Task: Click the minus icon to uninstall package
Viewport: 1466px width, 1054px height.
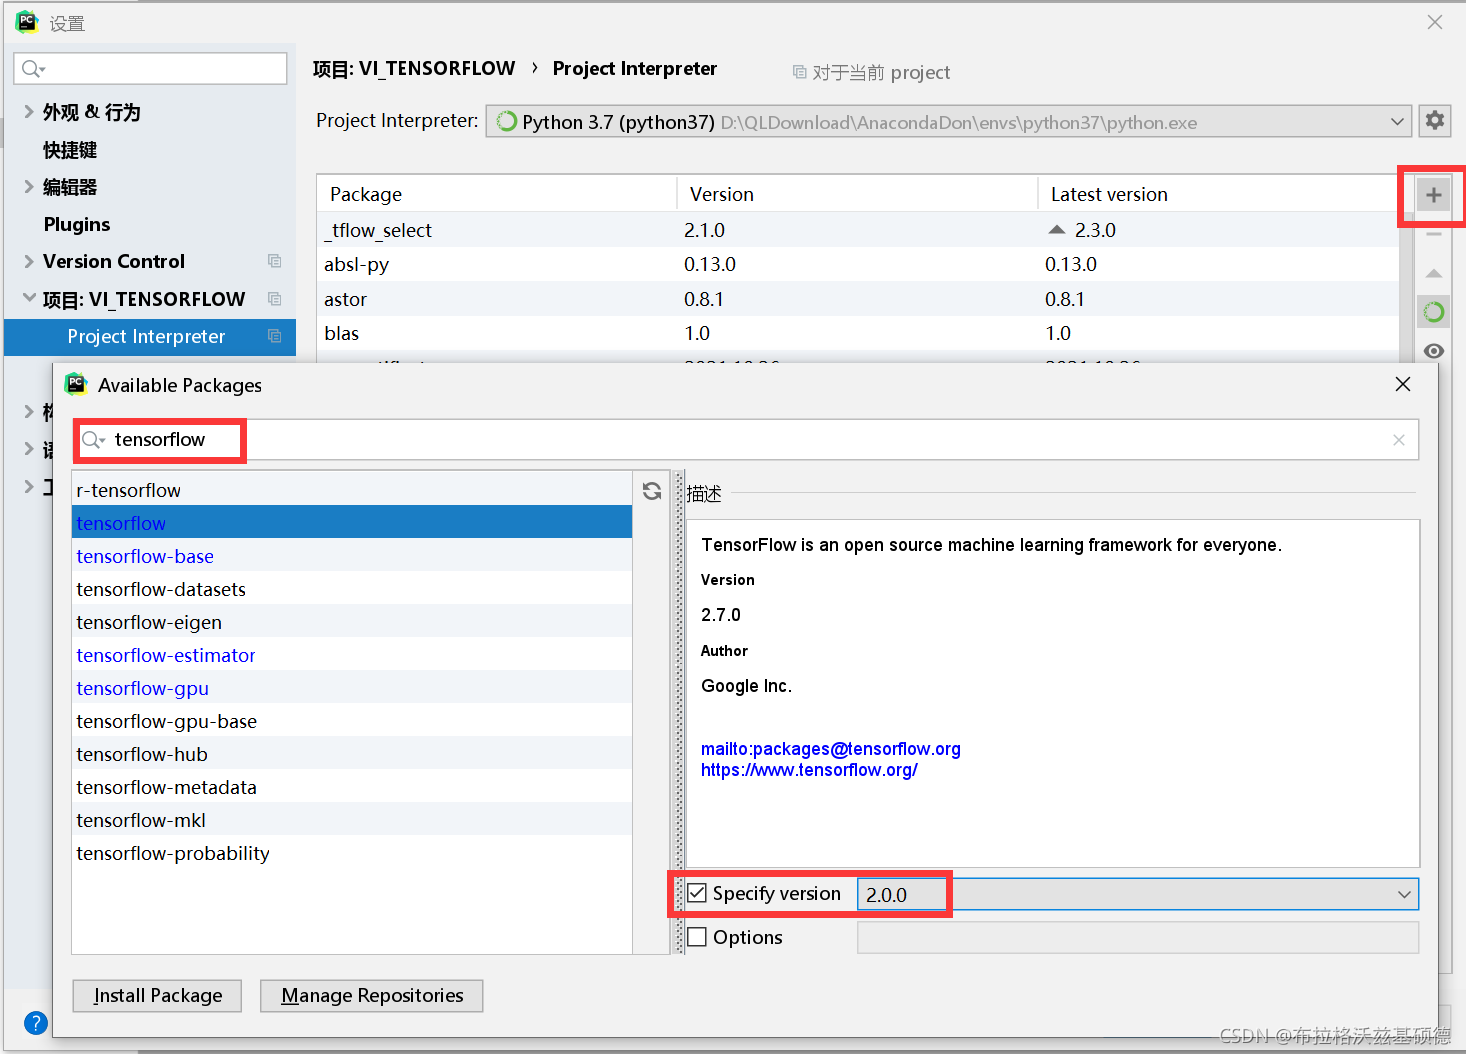Action: click(x=1433, y=234)
